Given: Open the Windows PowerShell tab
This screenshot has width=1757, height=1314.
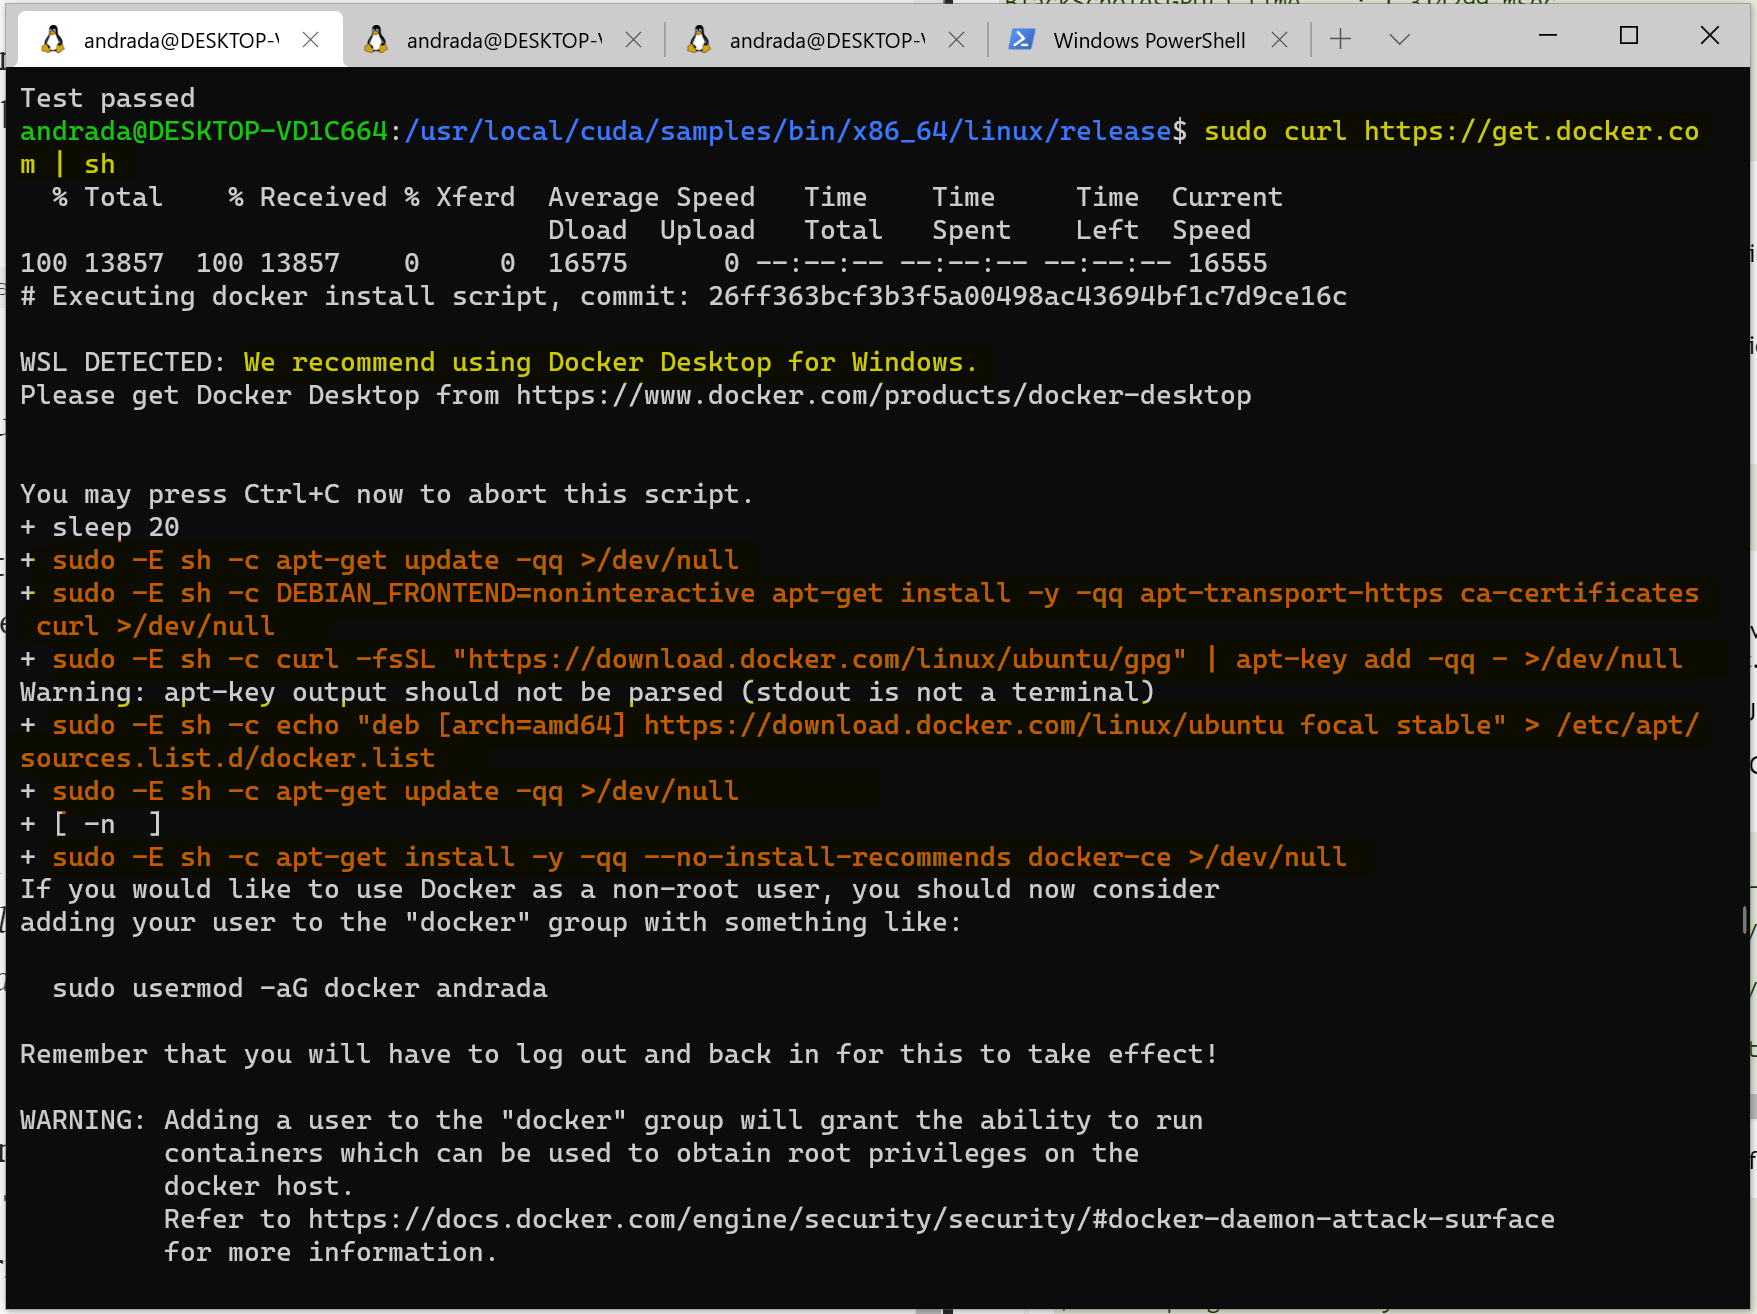Looking at the screenshot, I should 1149,40.
